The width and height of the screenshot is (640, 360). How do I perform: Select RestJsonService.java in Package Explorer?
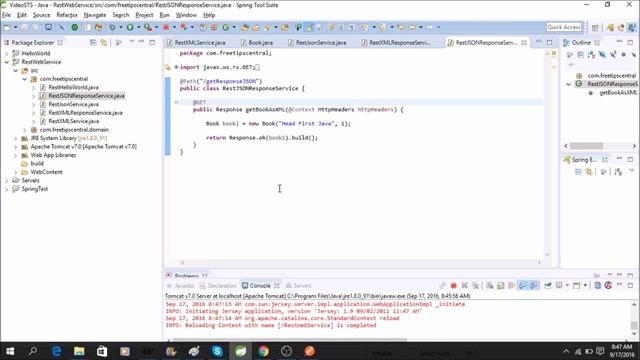(x=73, y=104)
